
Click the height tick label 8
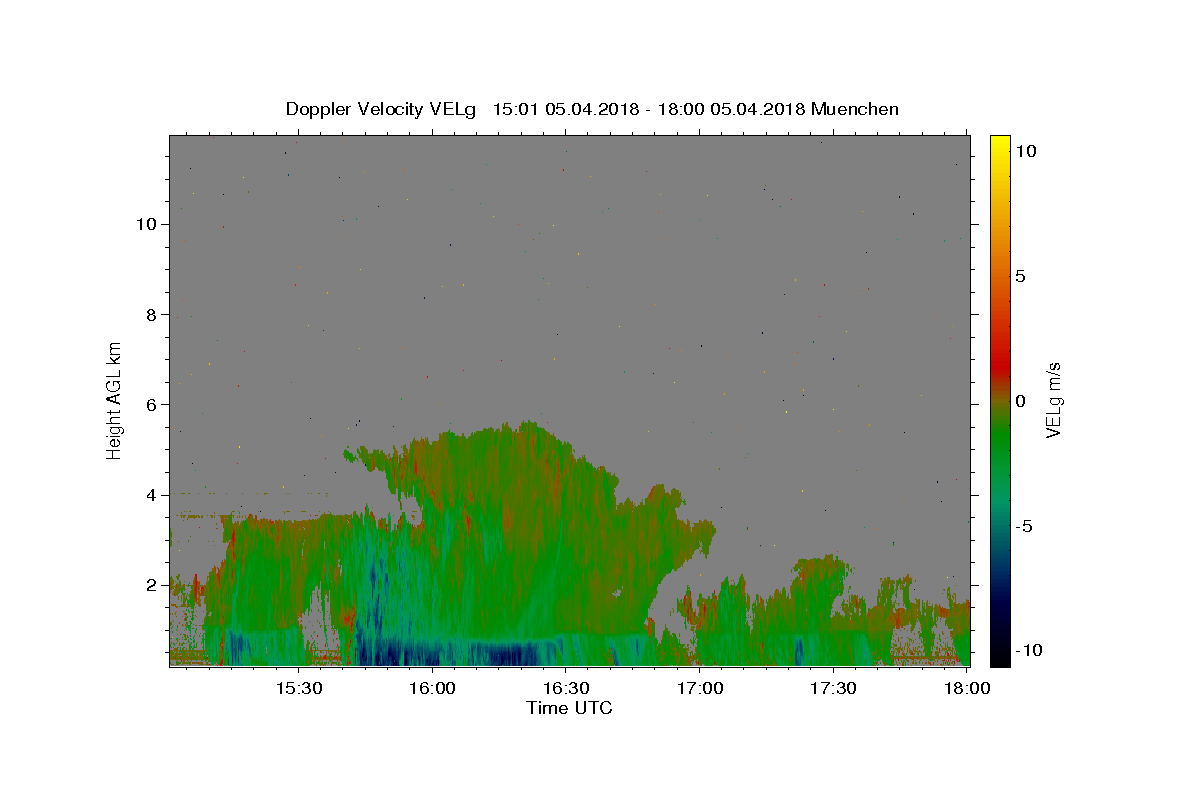point(151,314)
